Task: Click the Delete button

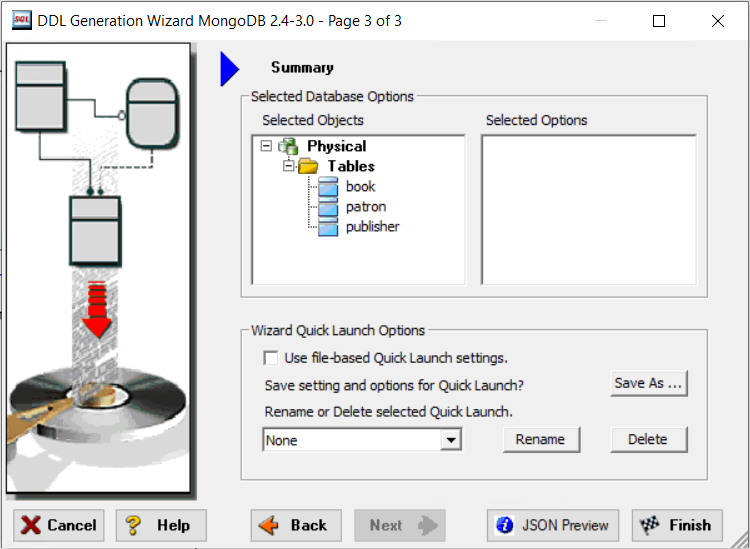Action: click(x=649, y=439)
